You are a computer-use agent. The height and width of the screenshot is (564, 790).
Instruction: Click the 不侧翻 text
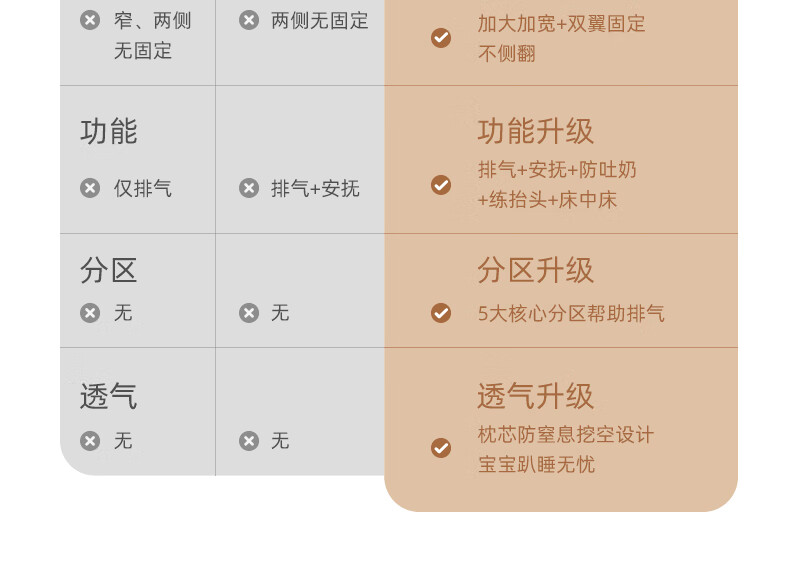pos(506,53)
